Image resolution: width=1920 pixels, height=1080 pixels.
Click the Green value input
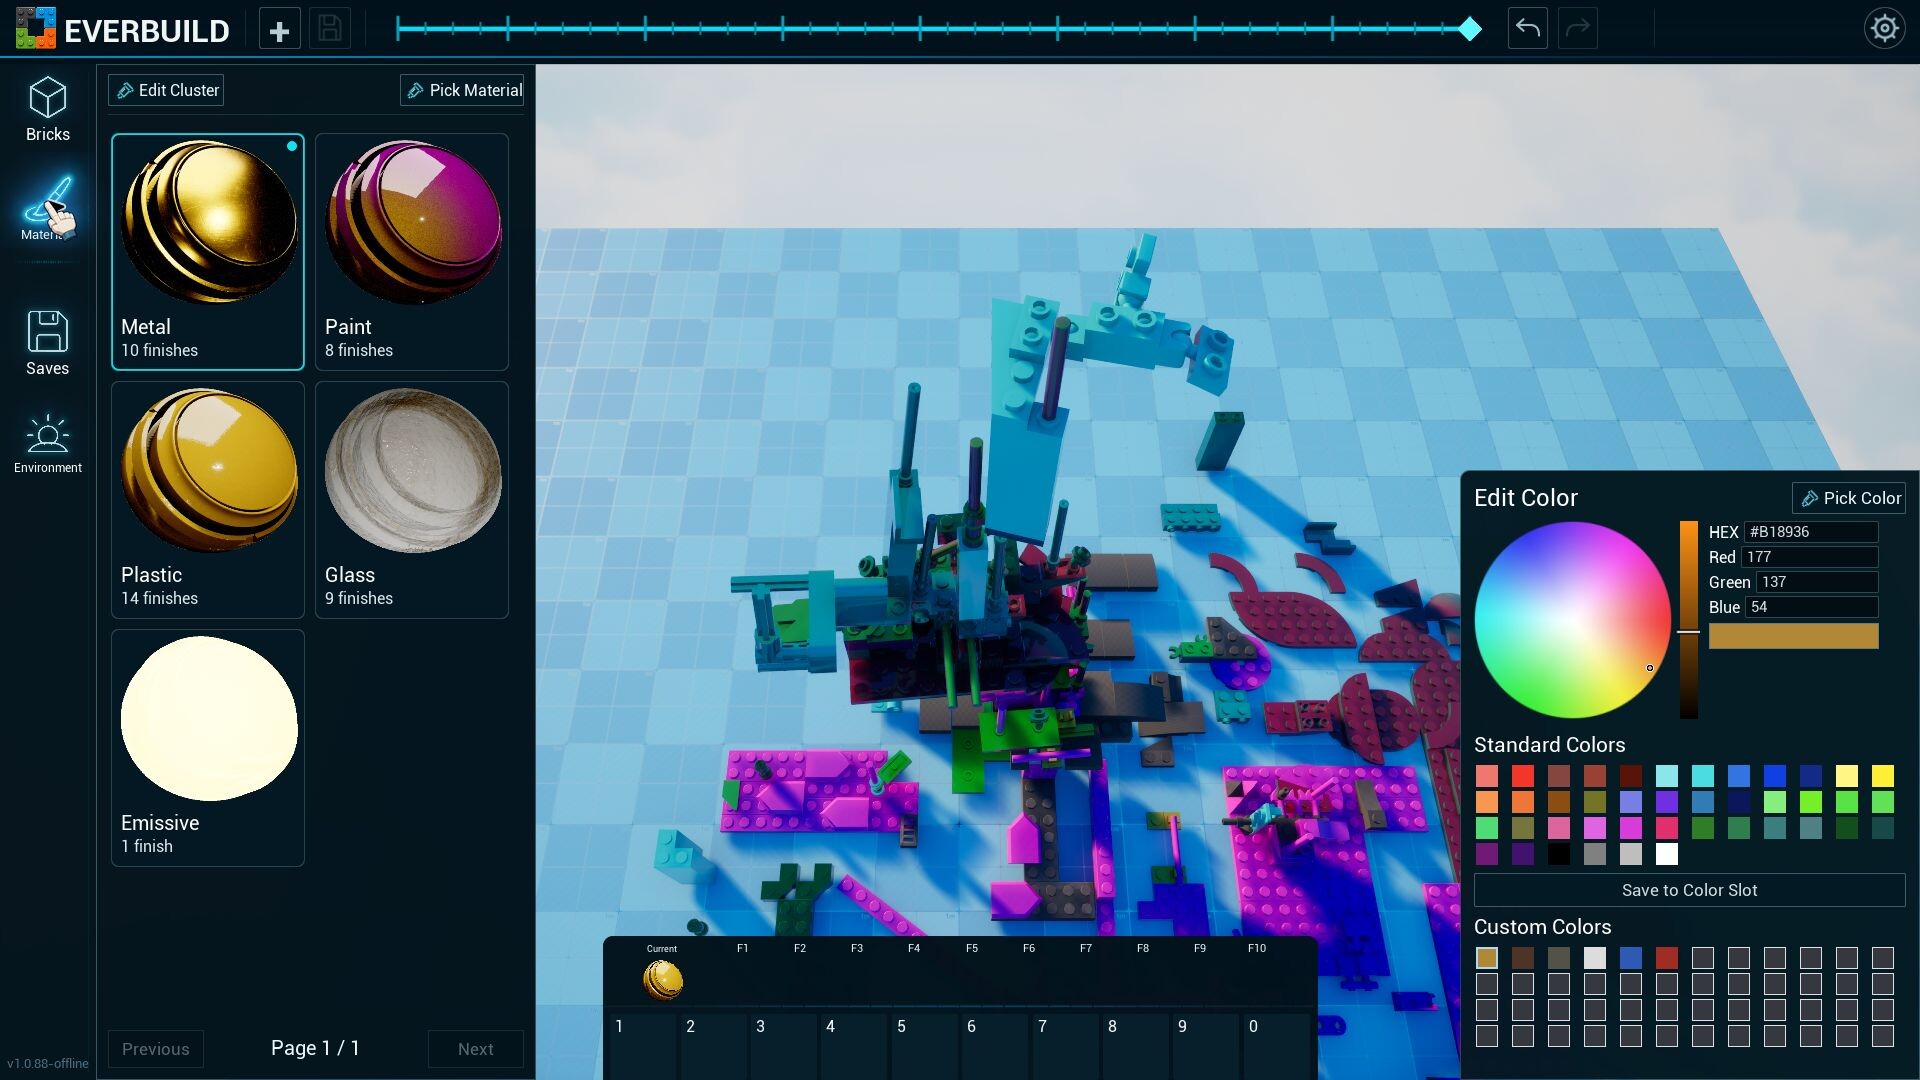(x=1818, y=582)
